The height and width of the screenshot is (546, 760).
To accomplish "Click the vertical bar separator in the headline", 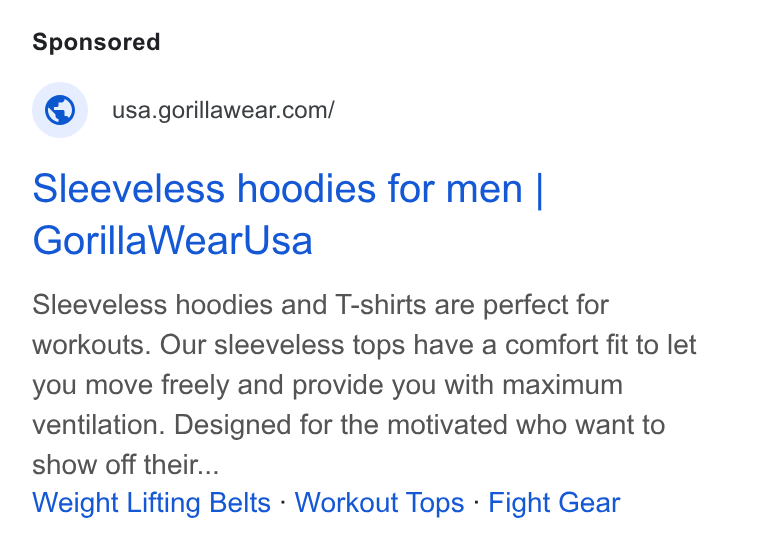I will click(539, 189).
